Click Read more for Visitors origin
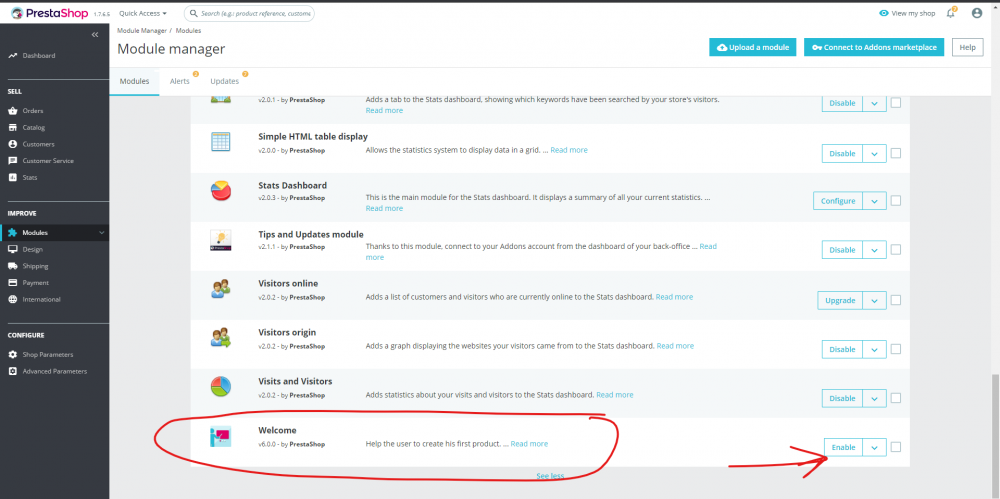The height and width of the screenshot is (499, 1000). point(675,346)
